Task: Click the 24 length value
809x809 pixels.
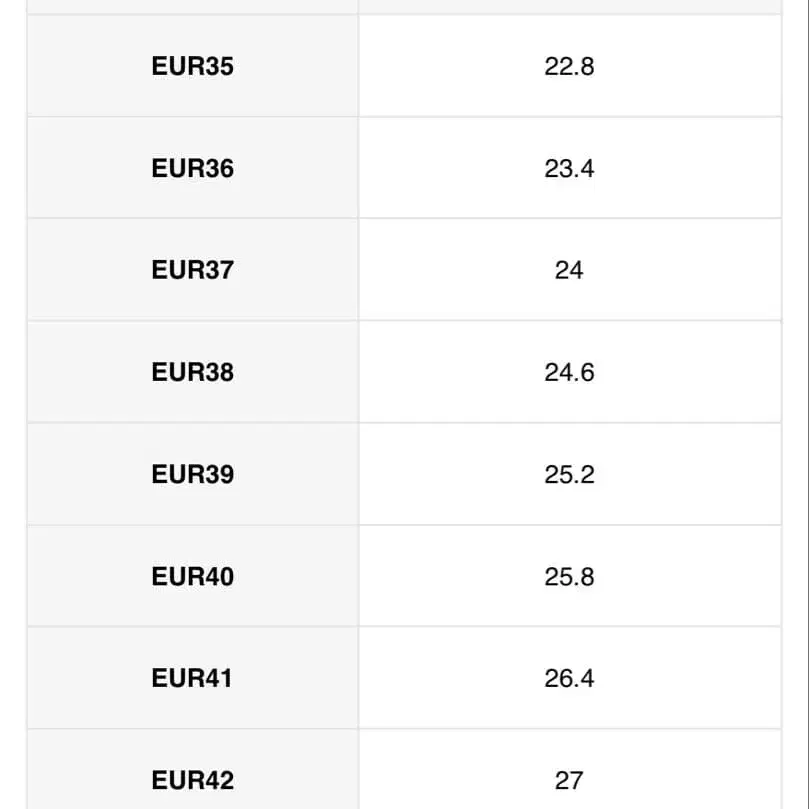Action: 569,270
